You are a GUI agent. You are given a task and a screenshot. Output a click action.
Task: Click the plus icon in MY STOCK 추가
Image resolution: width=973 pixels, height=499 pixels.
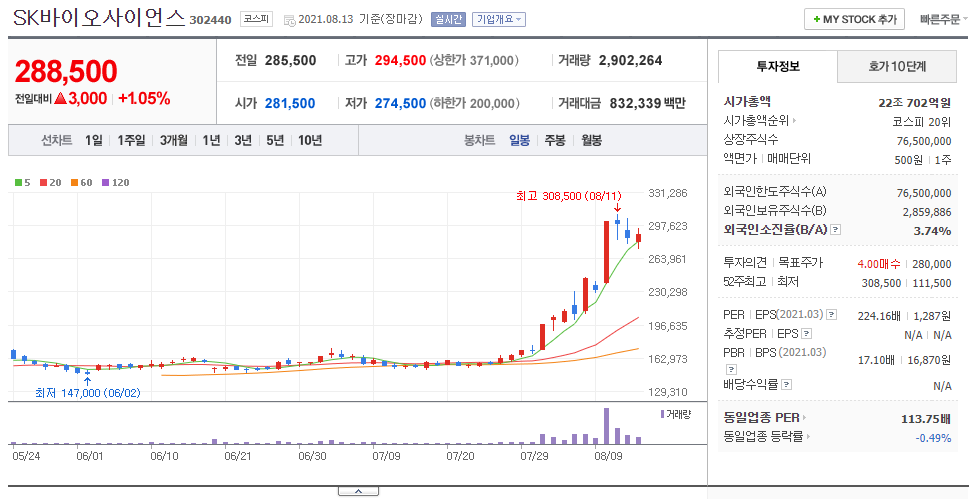817,19
